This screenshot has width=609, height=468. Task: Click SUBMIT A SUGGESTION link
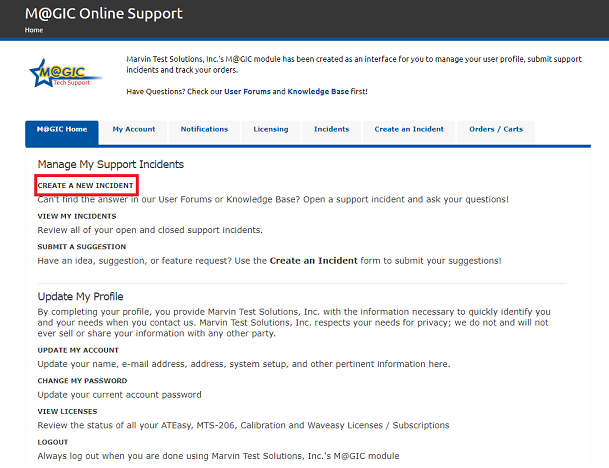pos(82,247)
